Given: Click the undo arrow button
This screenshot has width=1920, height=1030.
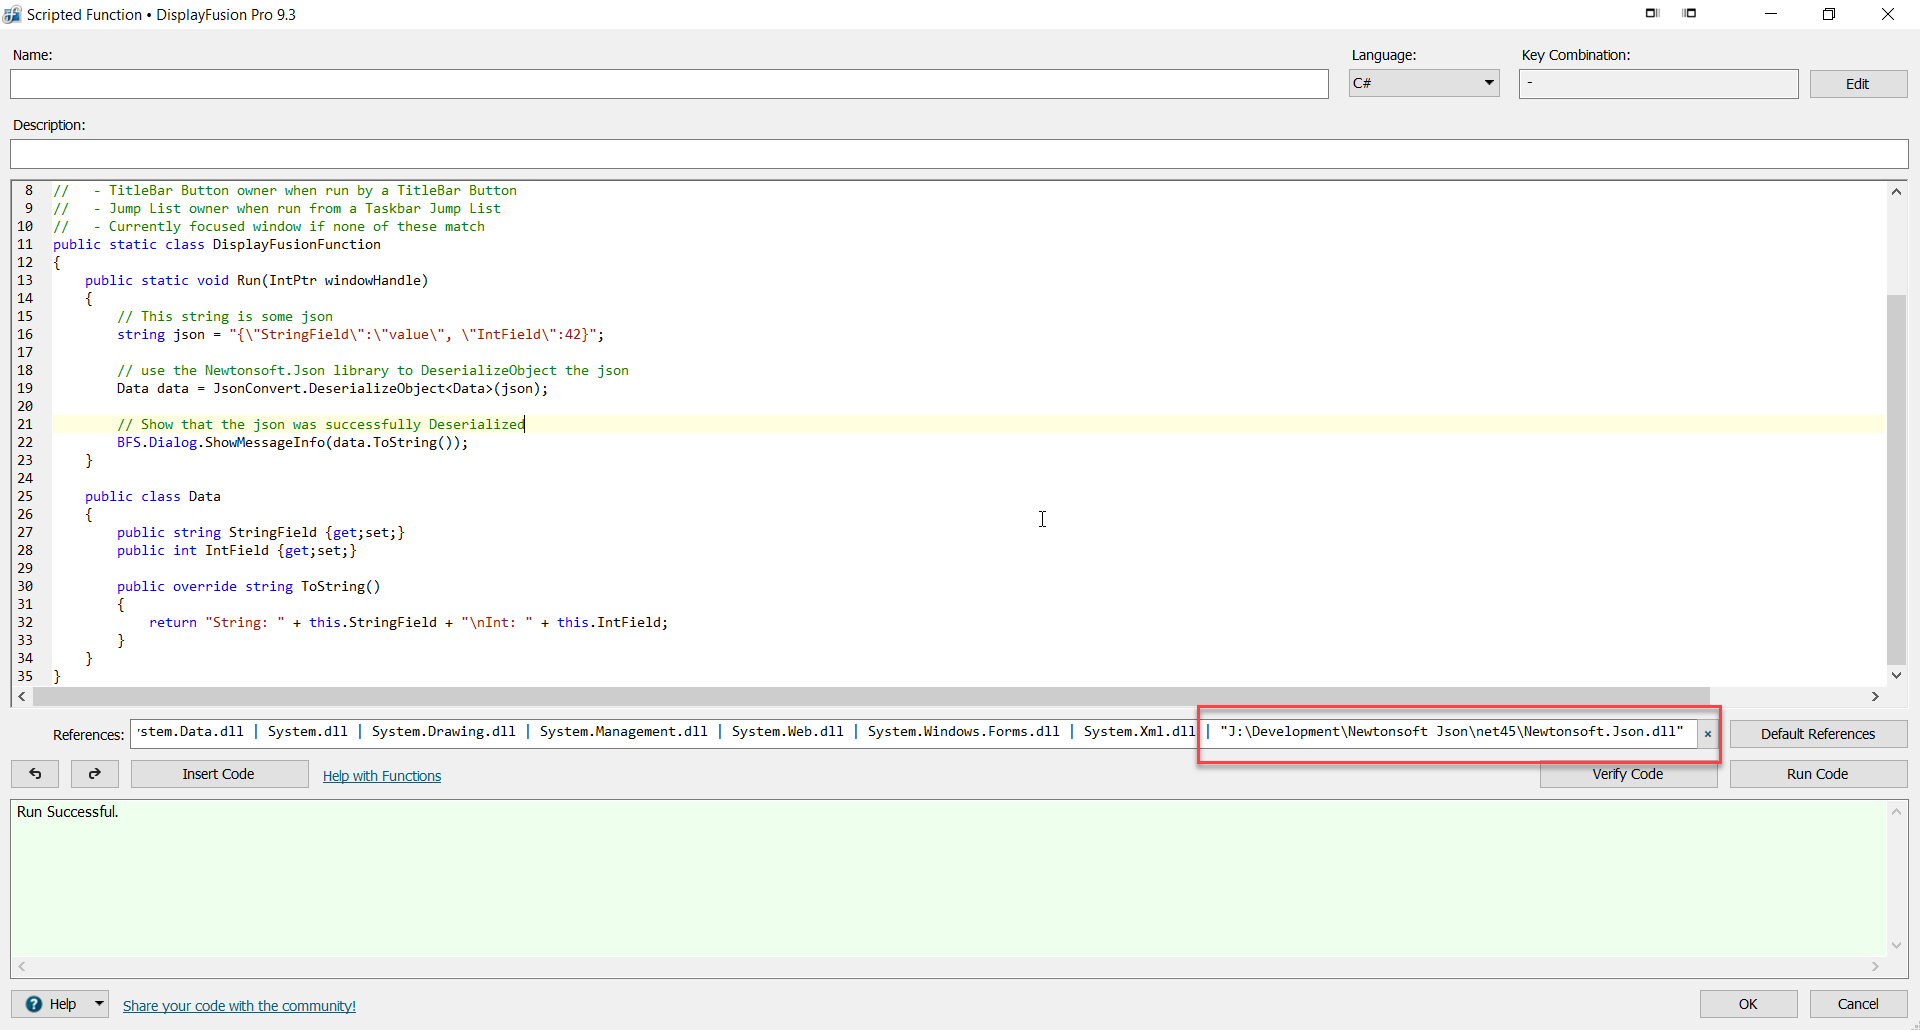Looking at the screenshot, I should (35, 774).
